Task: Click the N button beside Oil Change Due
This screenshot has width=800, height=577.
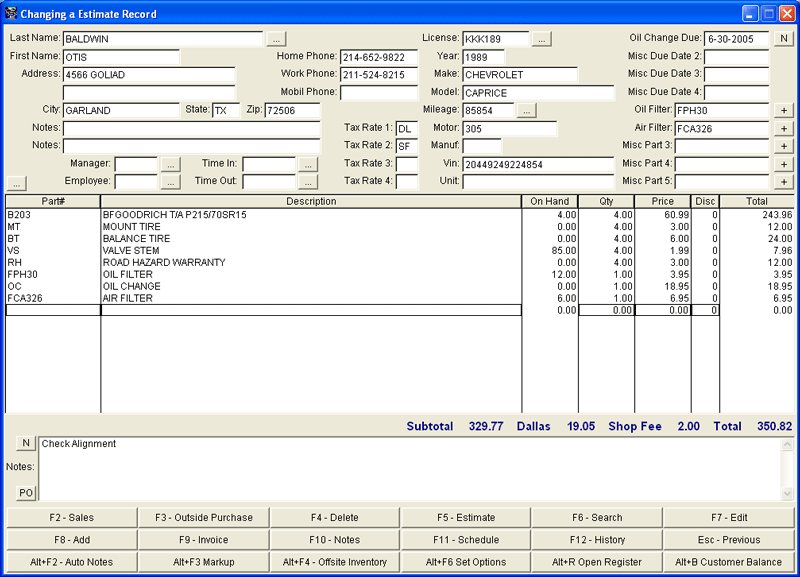Action: click(783, 38)
